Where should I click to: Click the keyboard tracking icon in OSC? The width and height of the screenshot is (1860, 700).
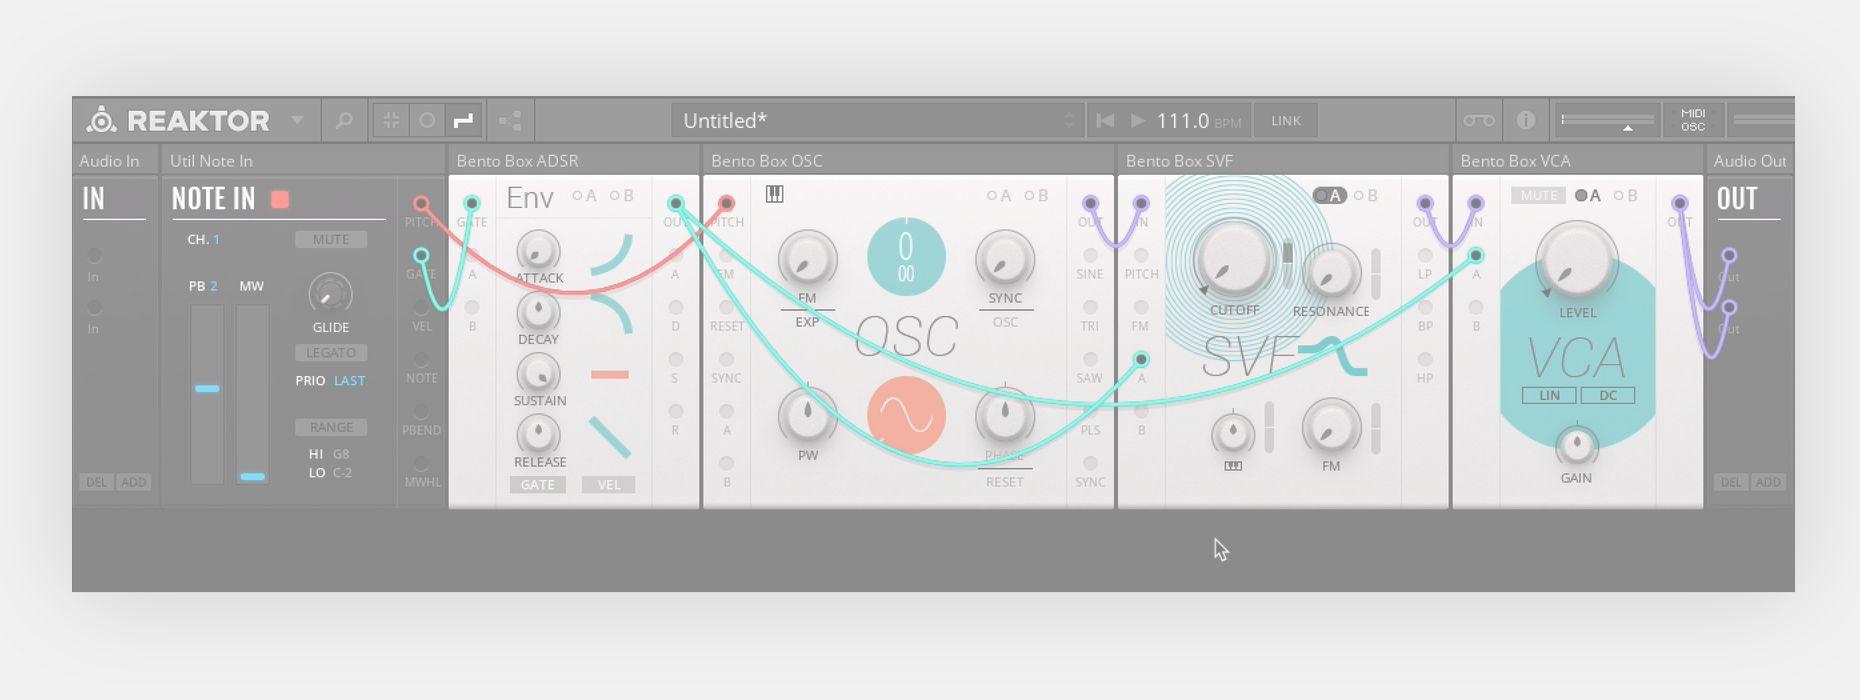coord(774,194)
